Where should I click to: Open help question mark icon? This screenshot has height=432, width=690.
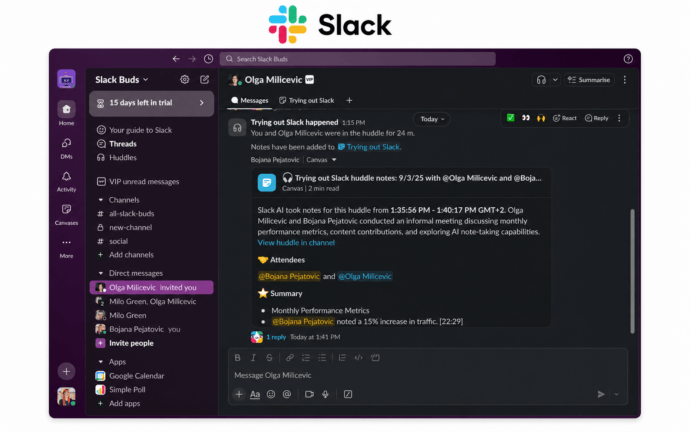[x=628, y=59]
